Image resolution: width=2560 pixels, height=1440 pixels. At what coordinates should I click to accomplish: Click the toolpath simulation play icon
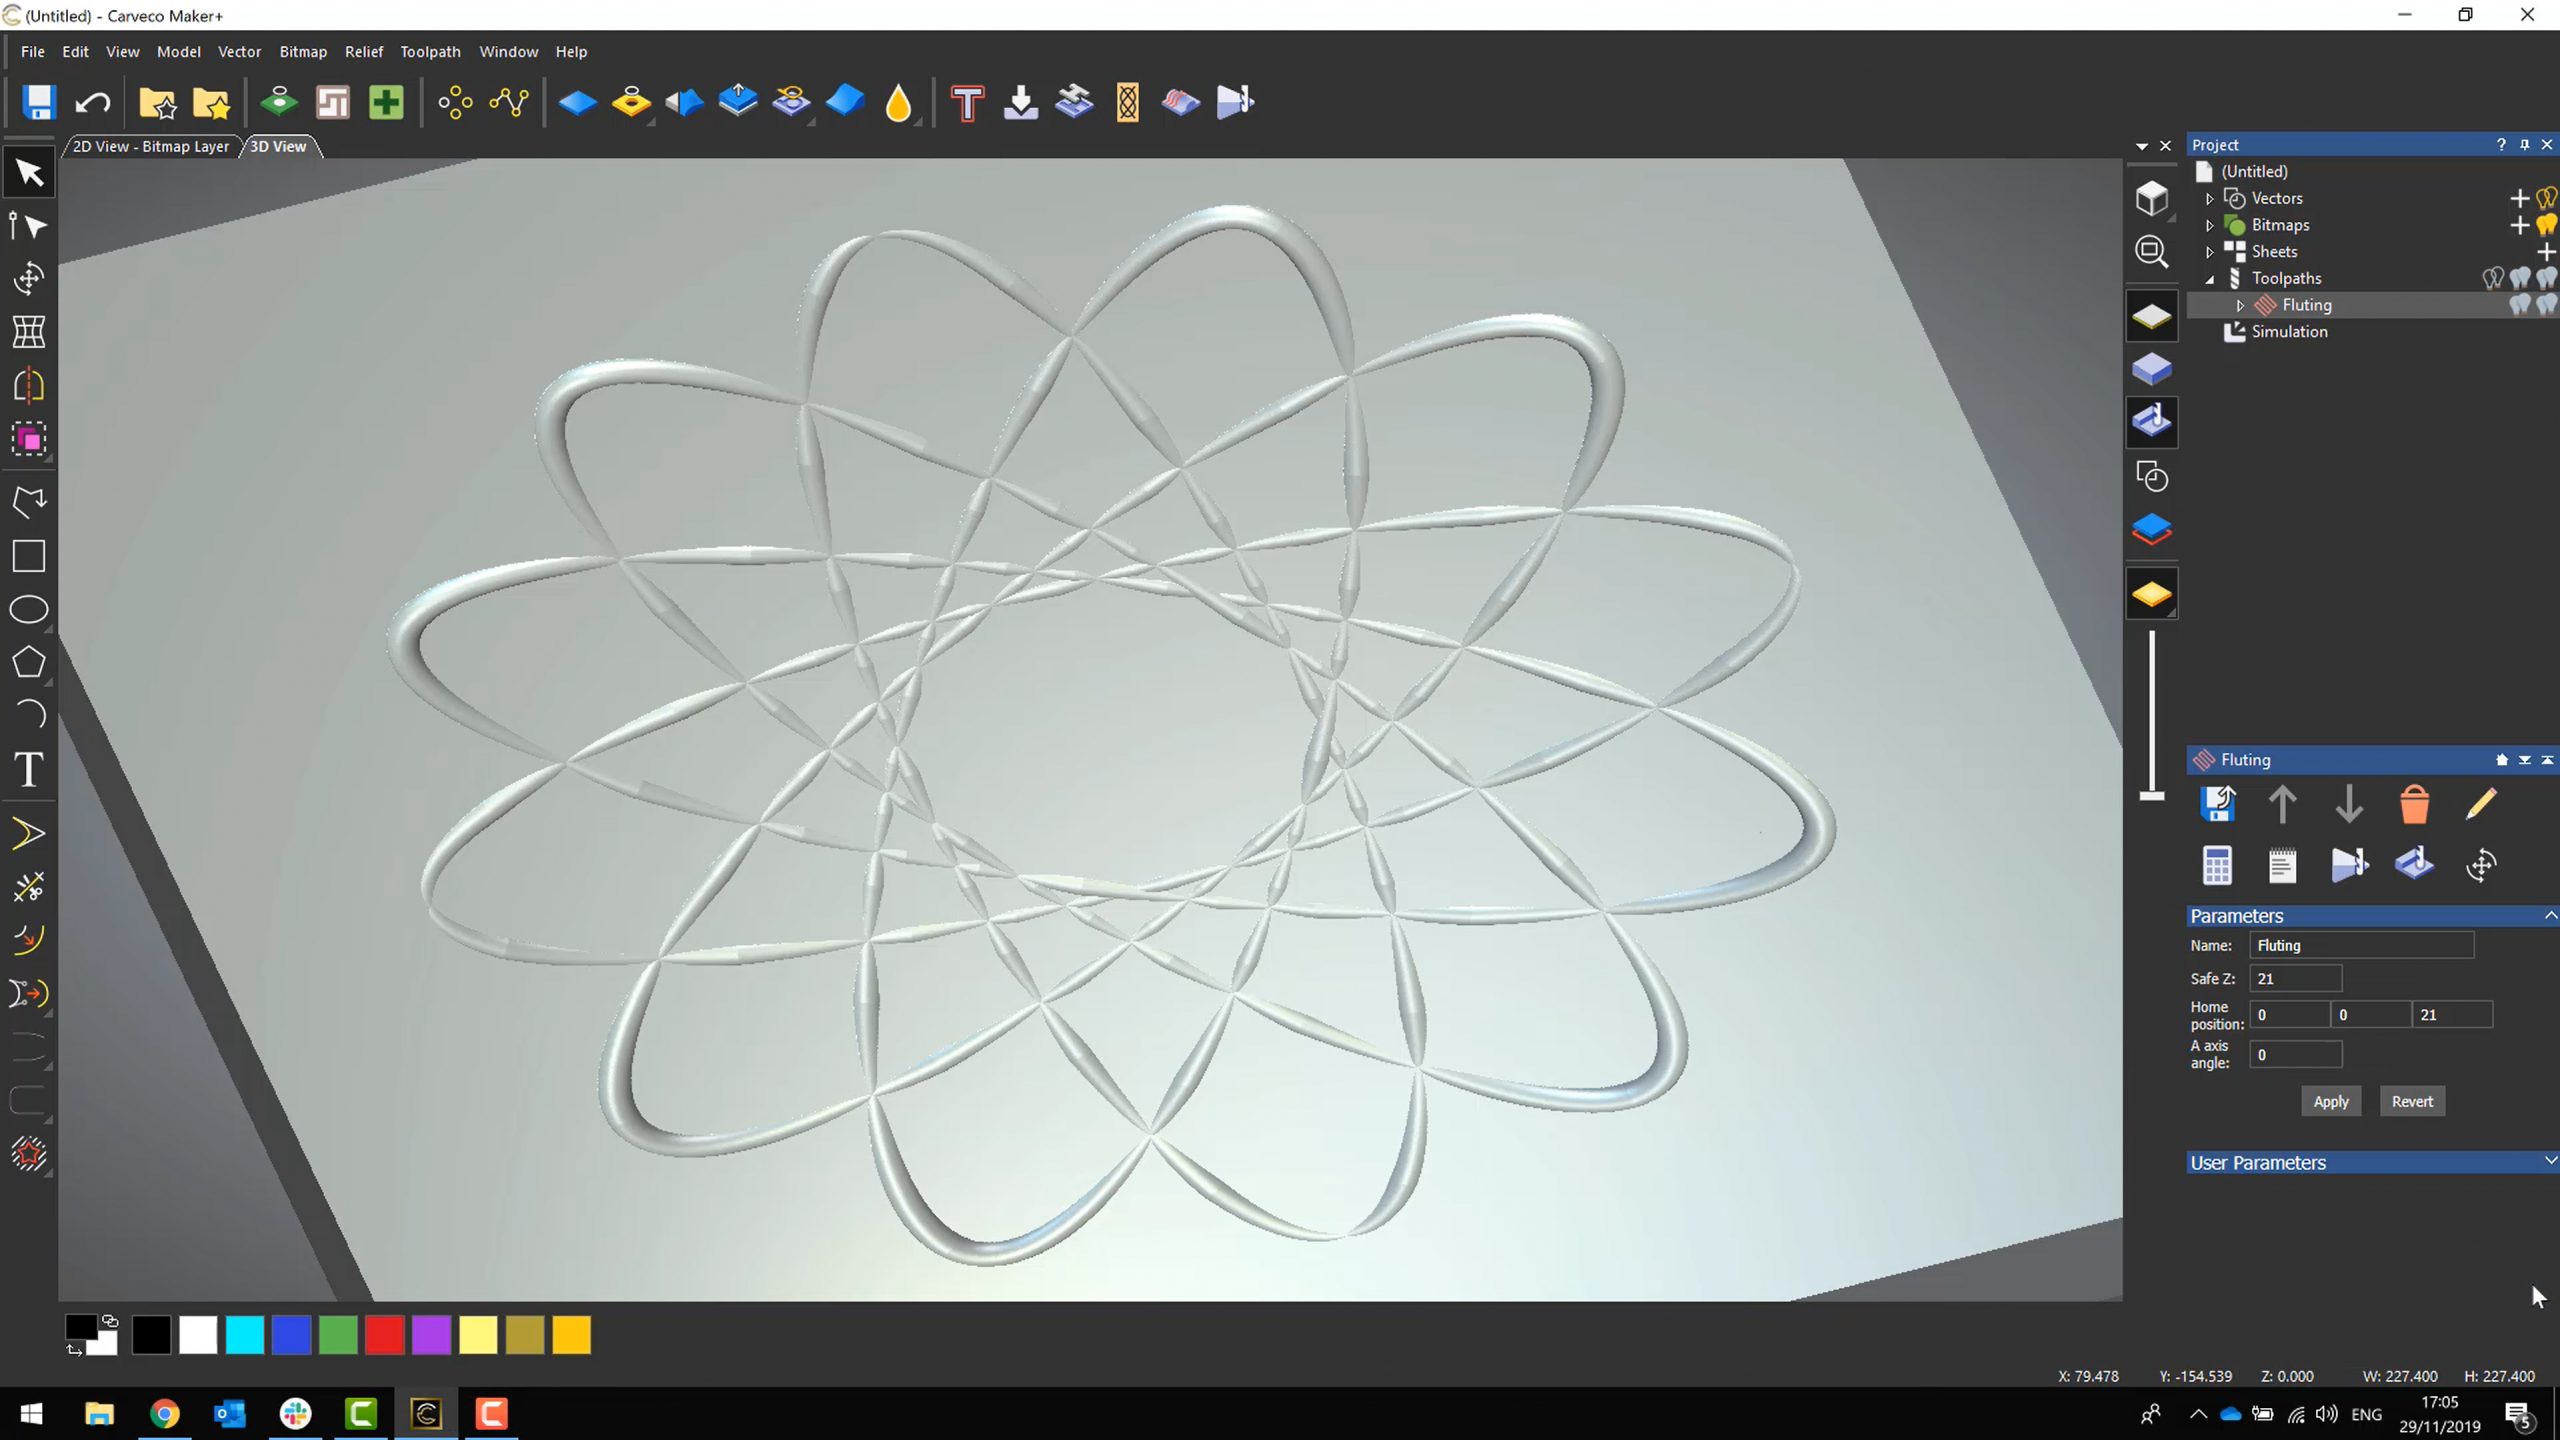[2349, 865]
